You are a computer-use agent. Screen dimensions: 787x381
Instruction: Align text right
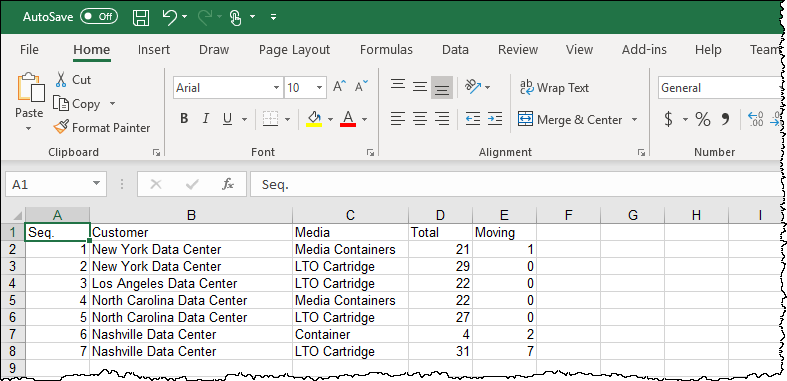(x=442, y=119)
